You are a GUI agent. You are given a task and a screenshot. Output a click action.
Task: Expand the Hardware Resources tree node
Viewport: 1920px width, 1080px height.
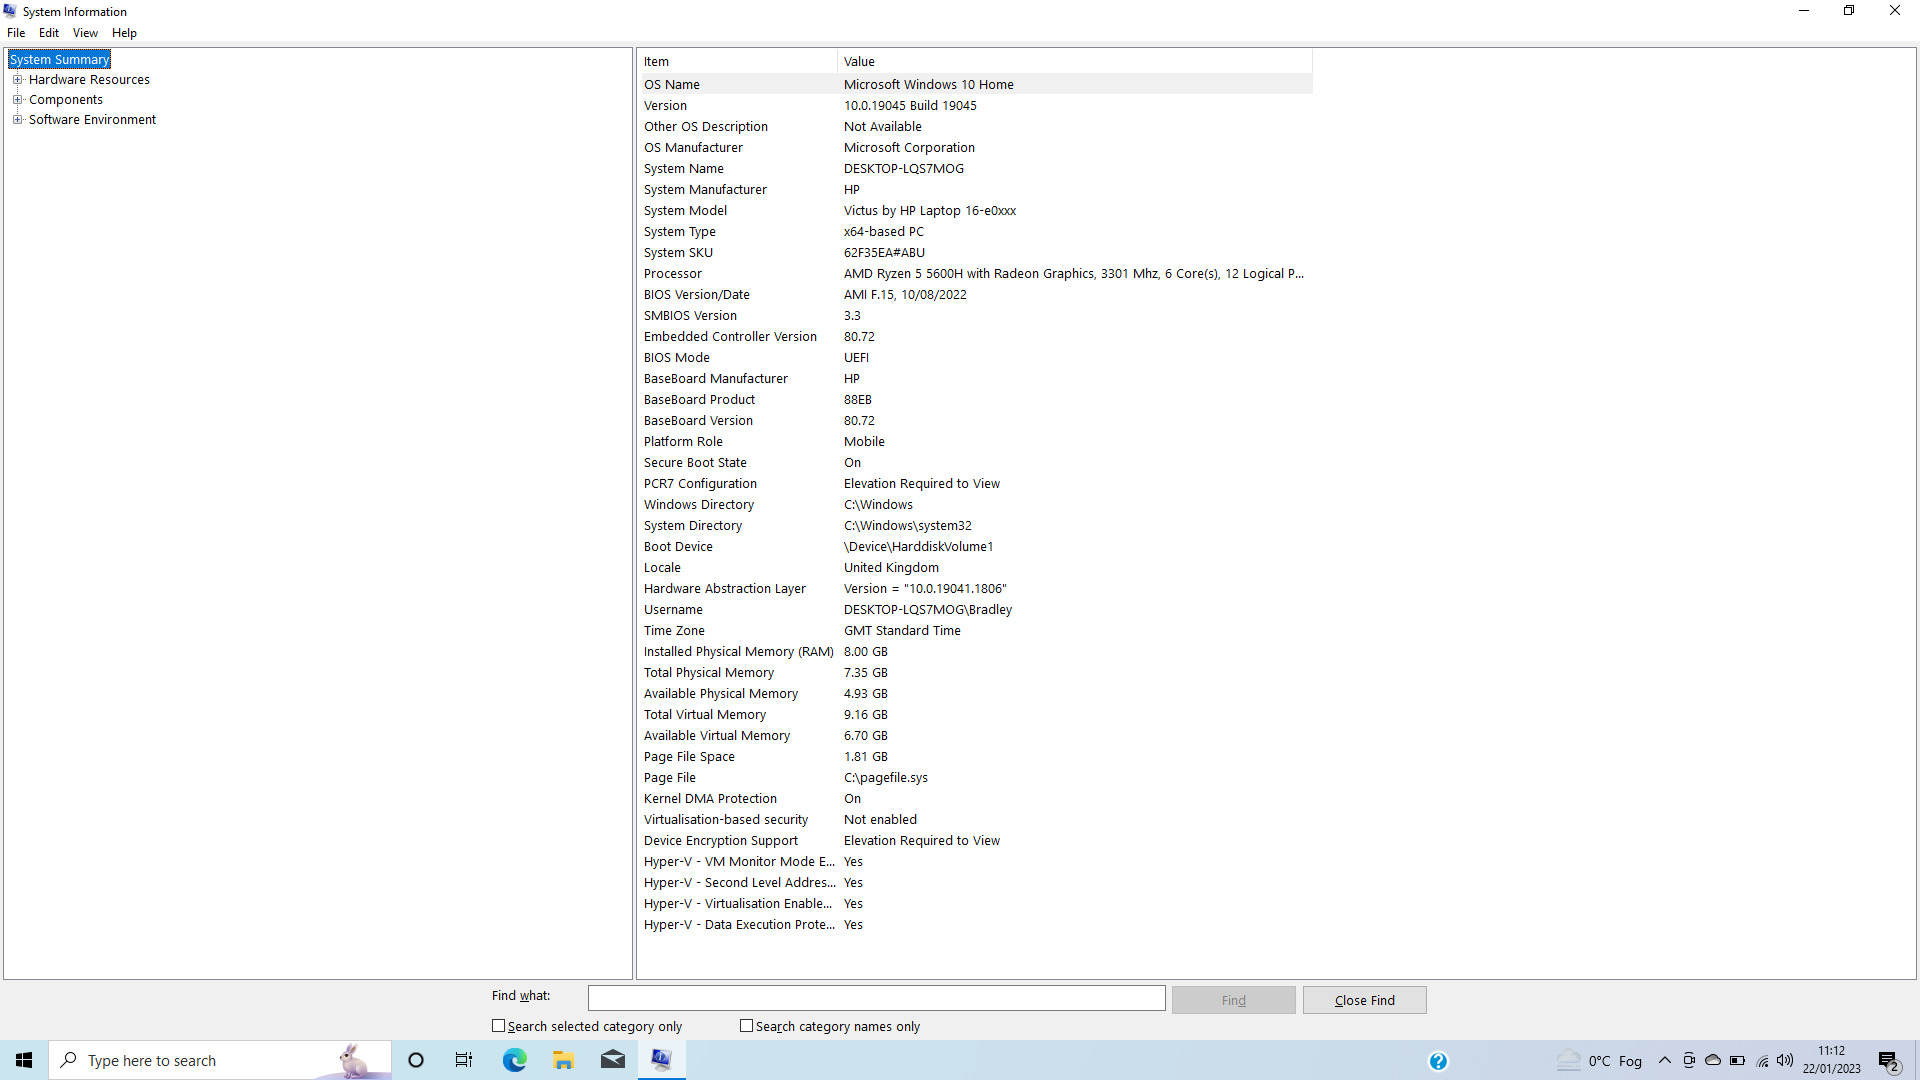(18, 79)
